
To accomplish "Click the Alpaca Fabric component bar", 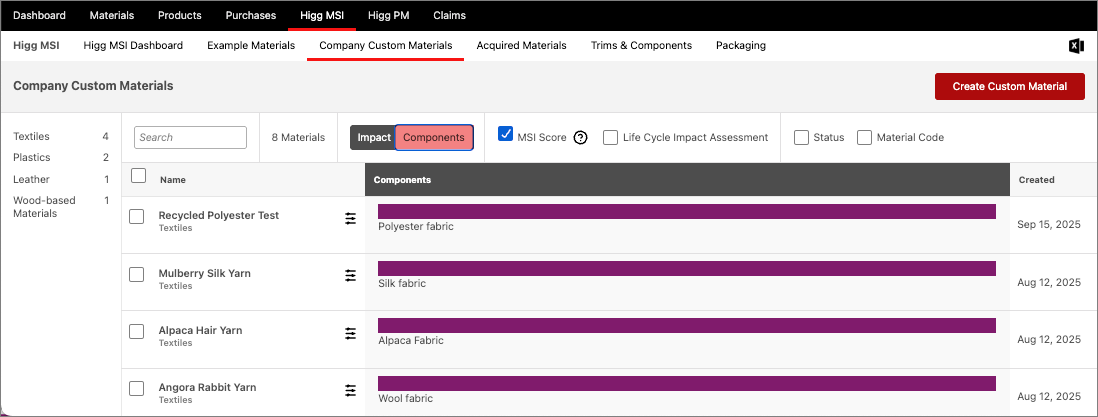I will pyautogui.click(x=687, y=325).
